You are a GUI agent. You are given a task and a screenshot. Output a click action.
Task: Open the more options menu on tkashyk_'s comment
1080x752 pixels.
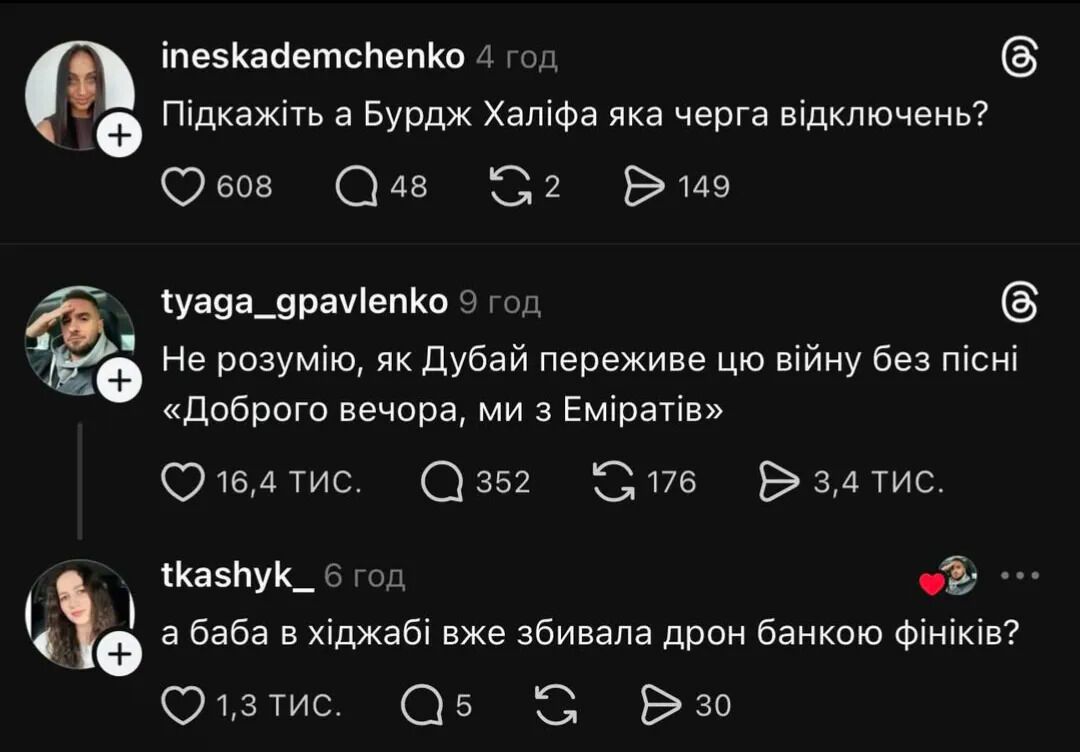point(1018,573)
